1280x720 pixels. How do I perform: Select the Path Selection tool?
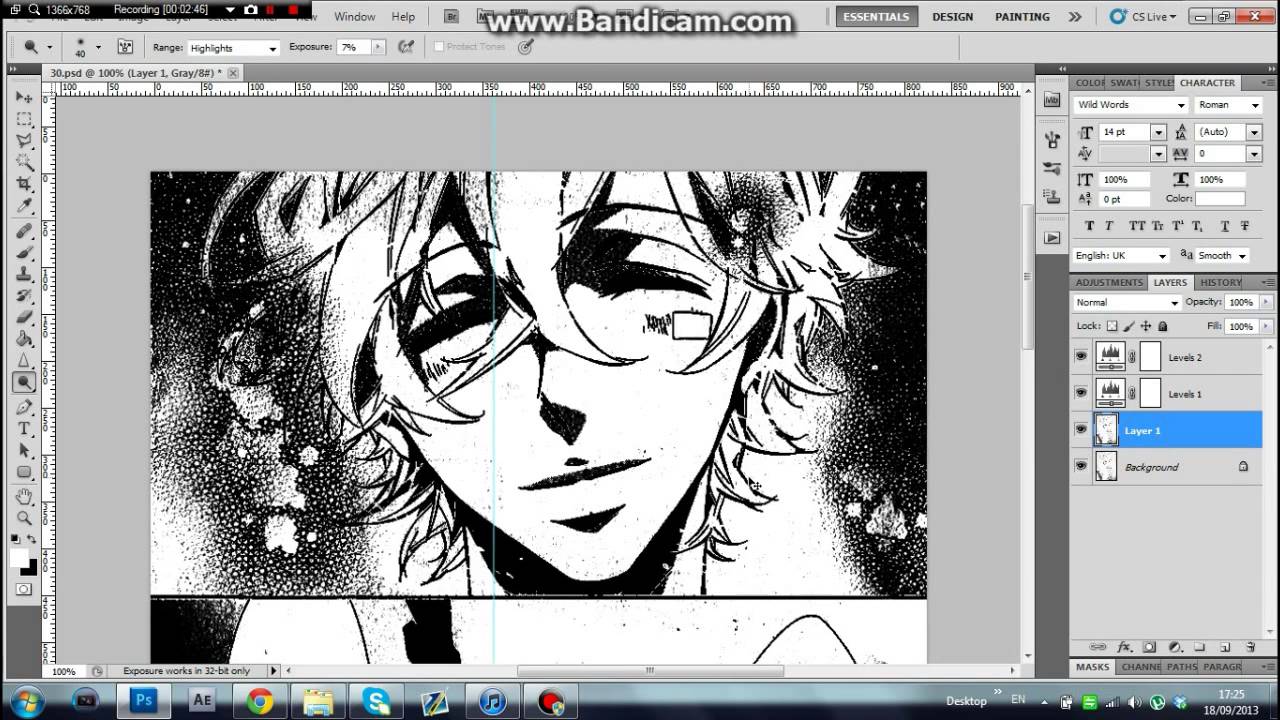point(24,451)
